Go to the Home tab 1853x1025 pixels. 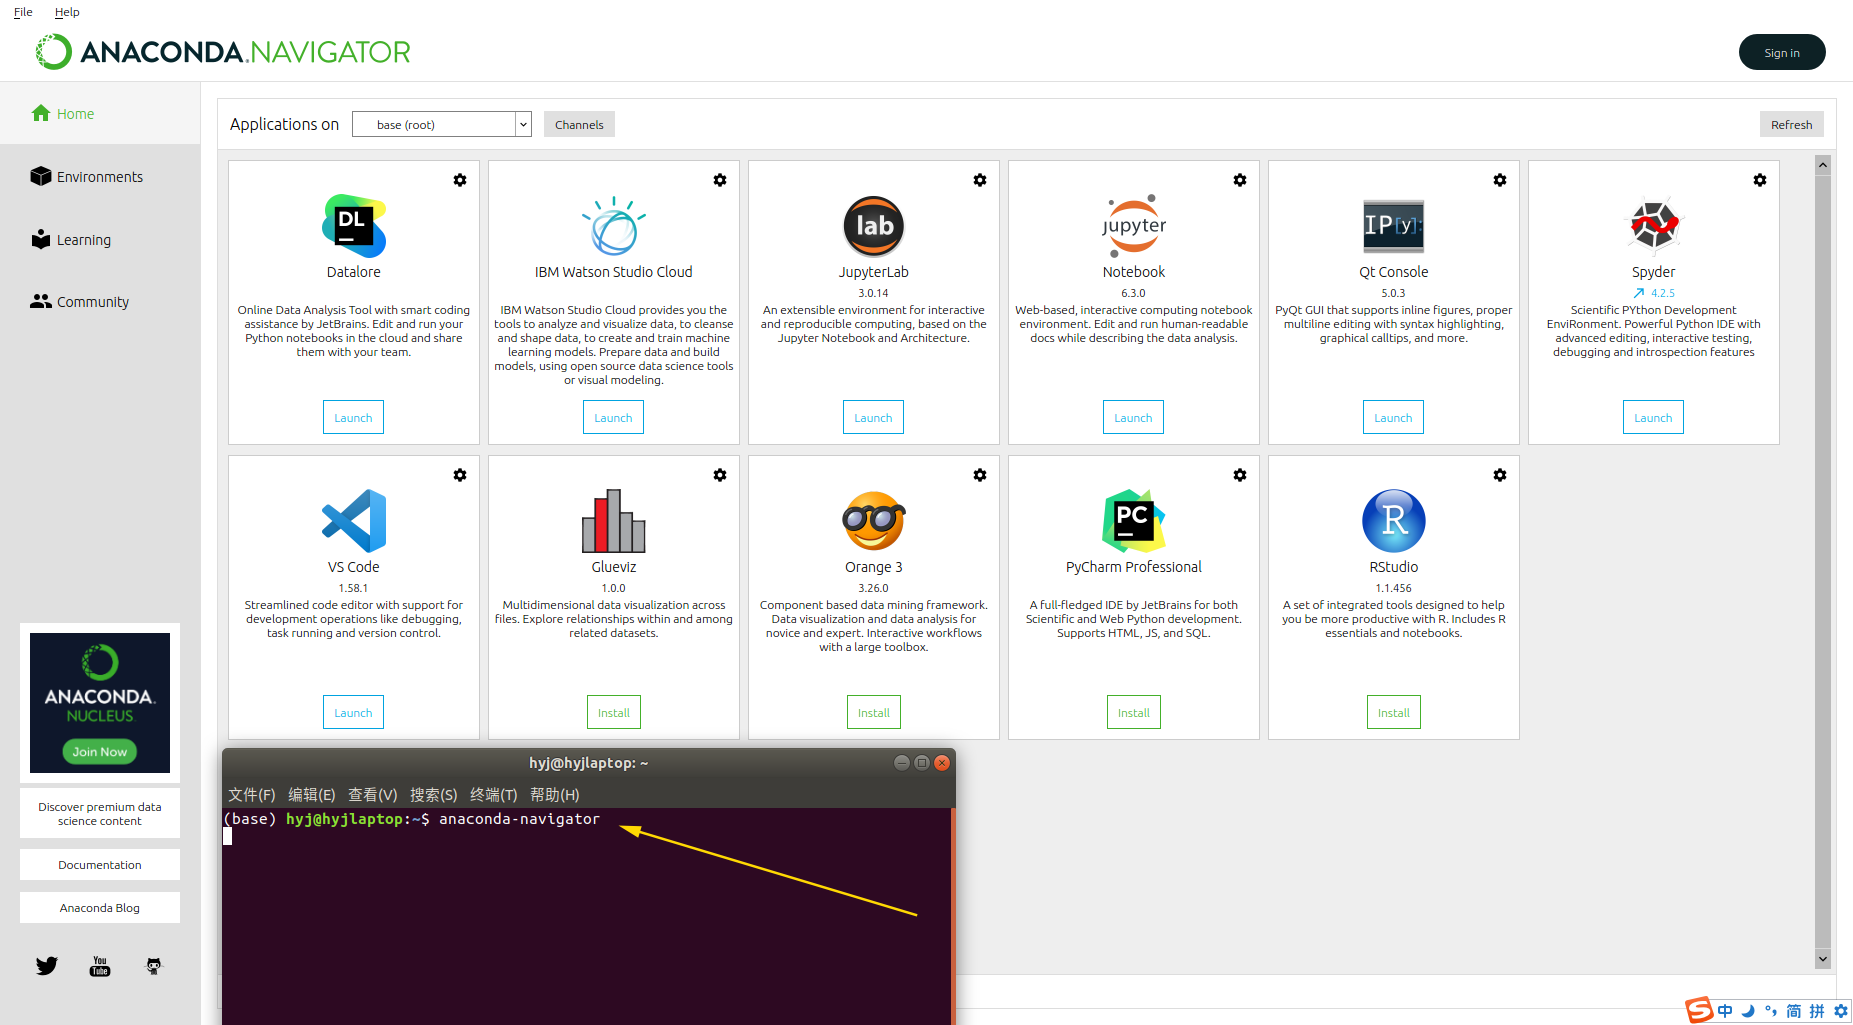point(100,114)
